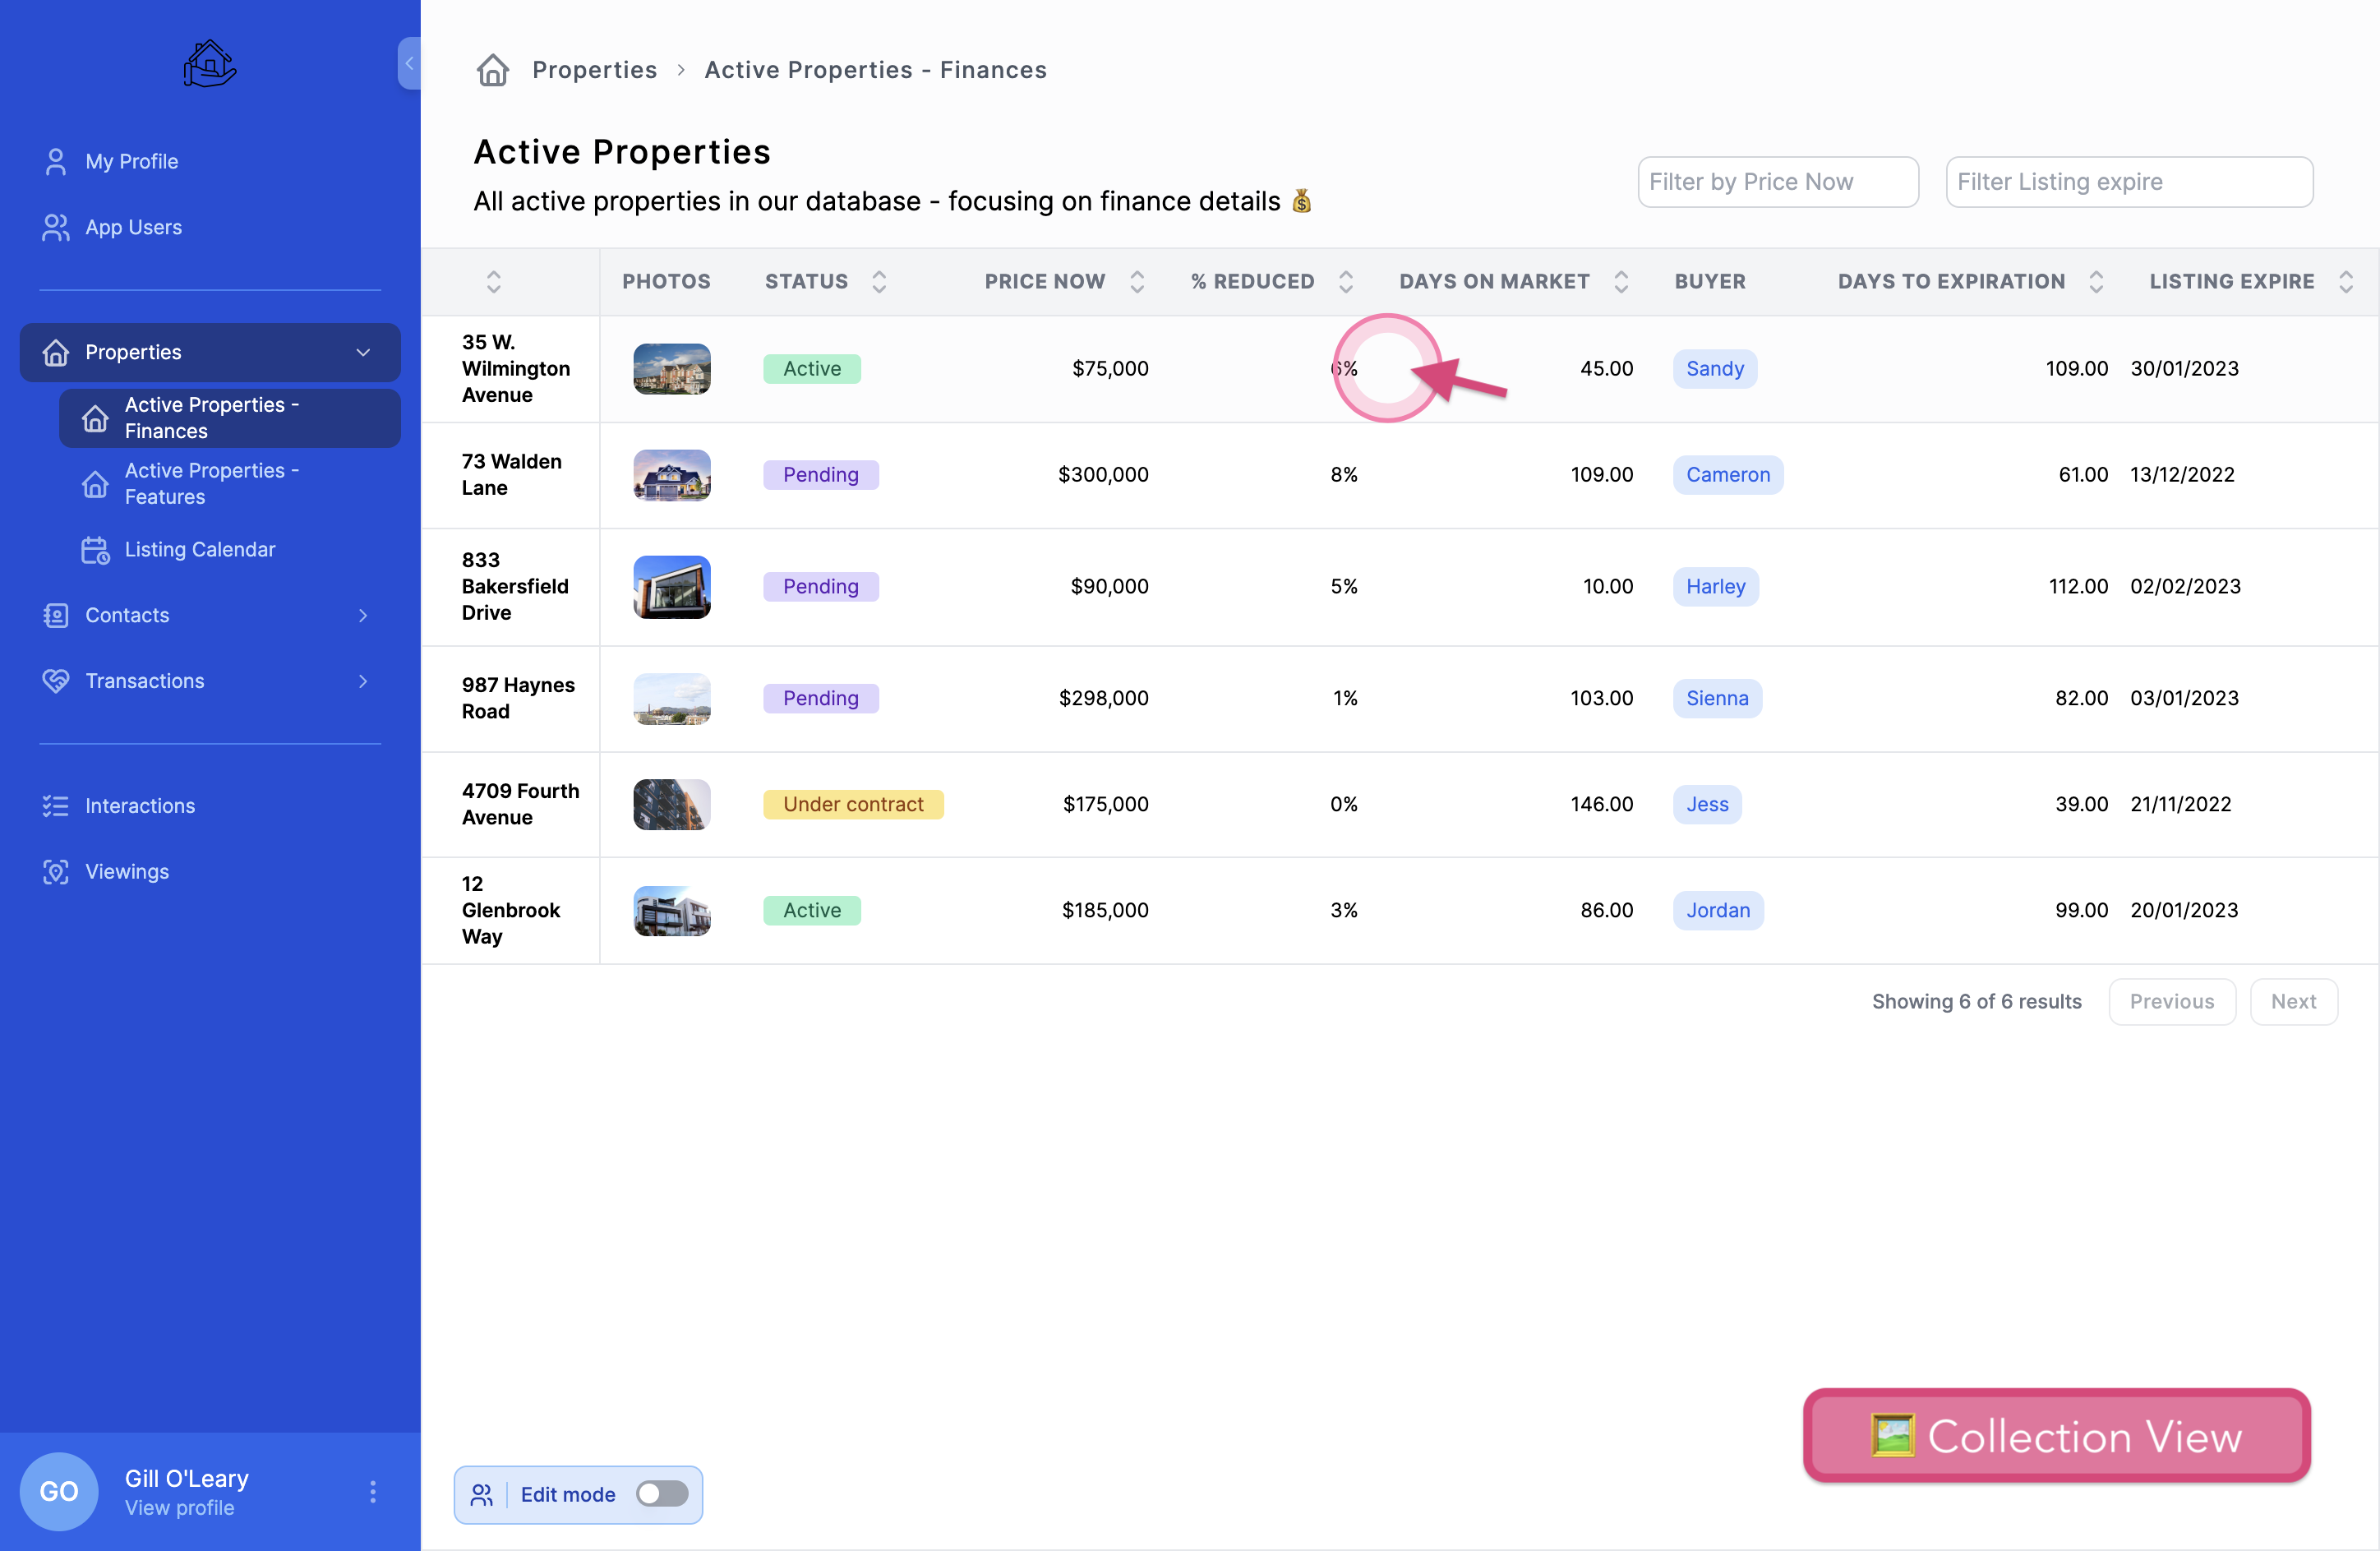The image size is (2380, 1551).
Task: Open Active Properties - Features page
Action: point(211,483)
